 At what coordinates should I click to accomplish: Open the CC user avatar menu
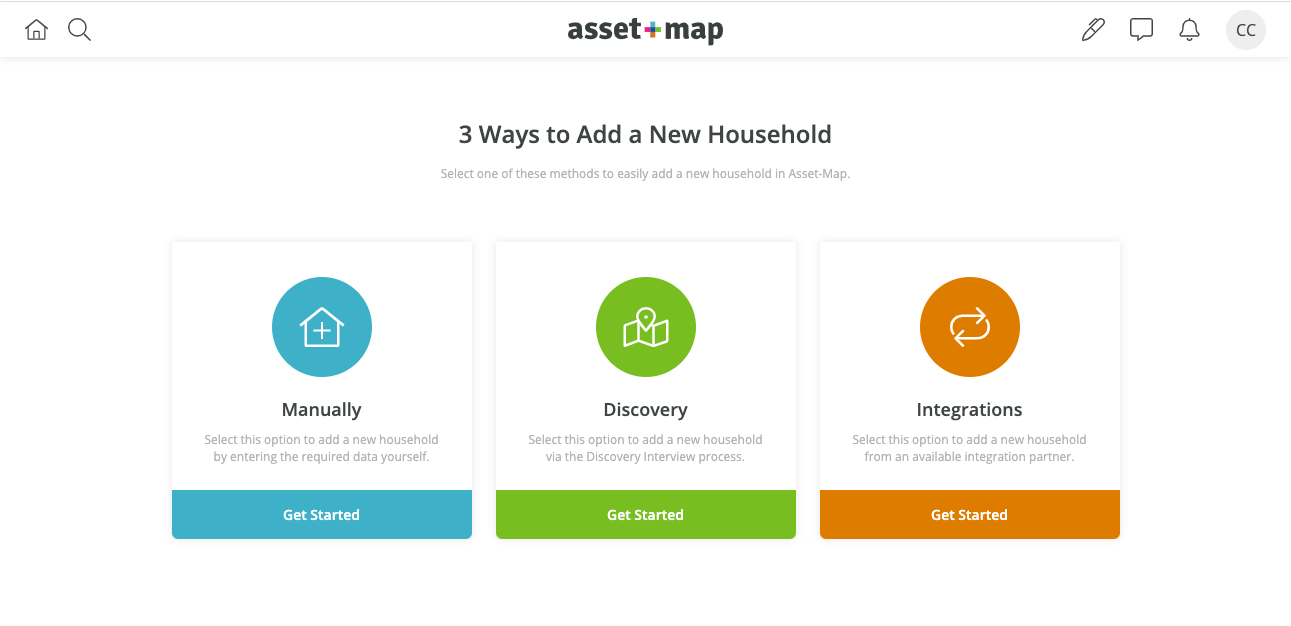pos(1245,29)
